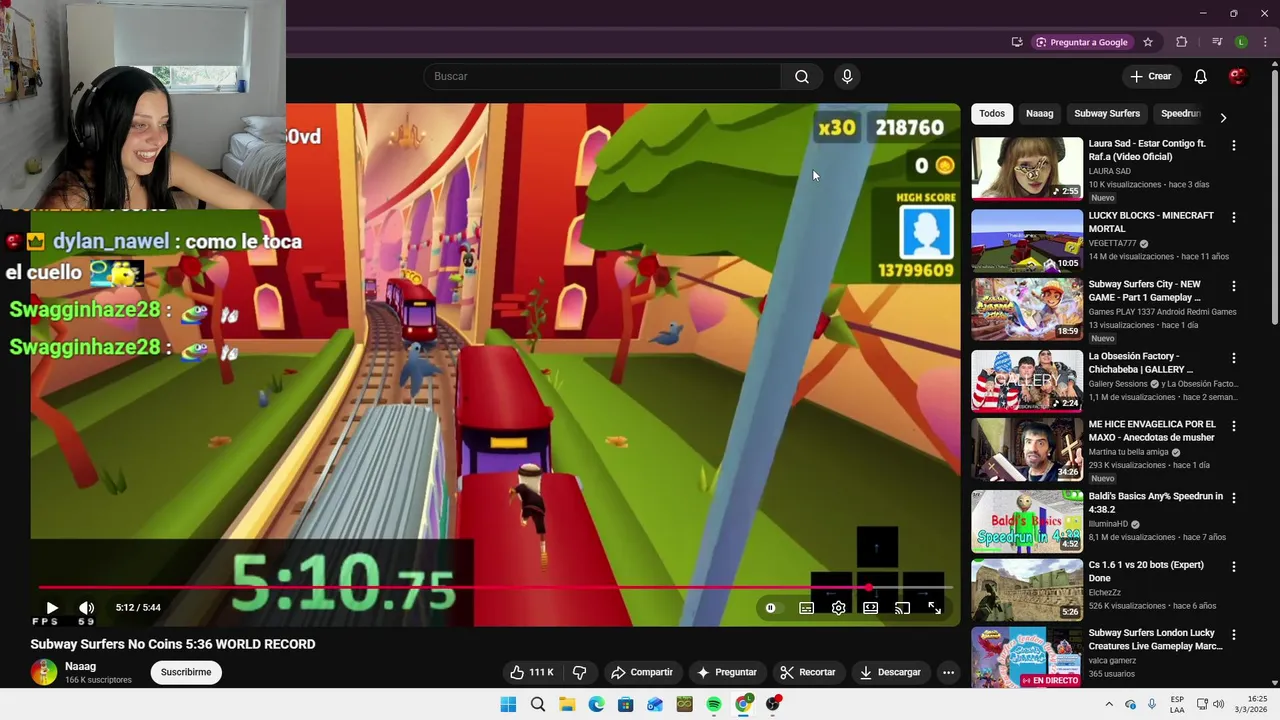Open Chrome media controls icon
Image resolution: width=1280 pixels, height=720 pixels.
1217,42
